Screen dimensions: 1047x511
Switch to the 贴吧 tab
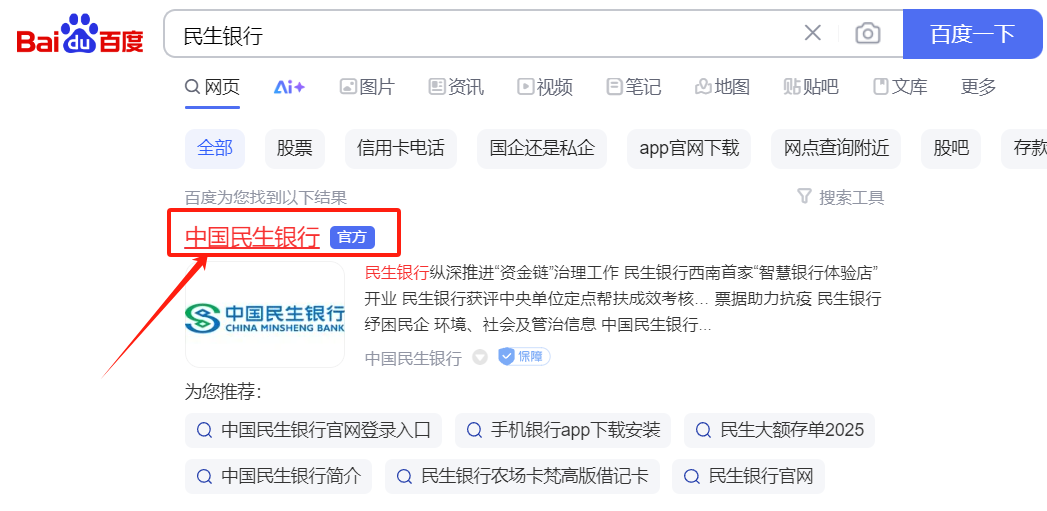coord(811,87)
